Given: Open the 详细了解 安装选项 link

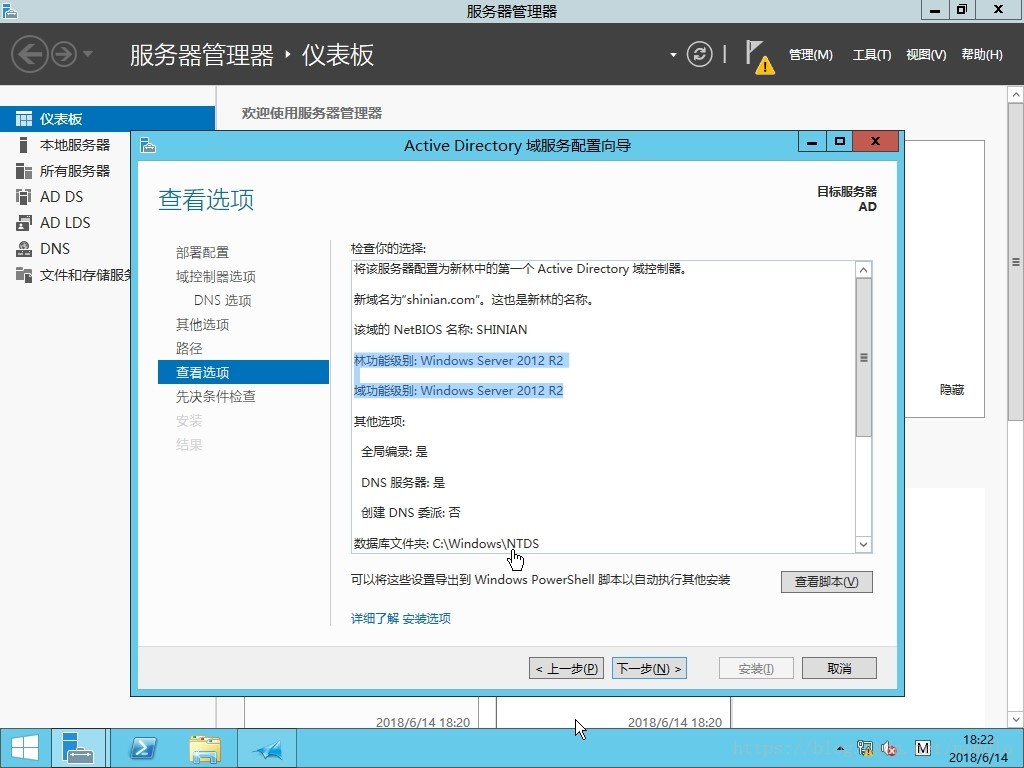Looking at the screenshot, I should tap(400, 618).
